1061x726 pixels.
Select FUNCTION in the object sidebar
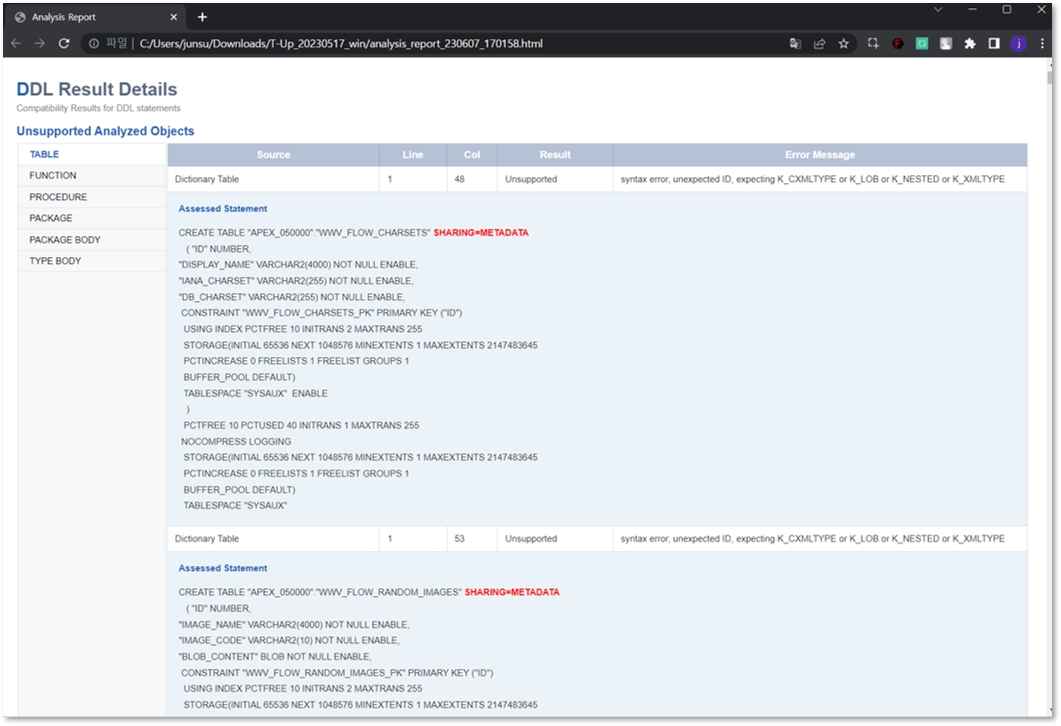click(x=53, y=176)
